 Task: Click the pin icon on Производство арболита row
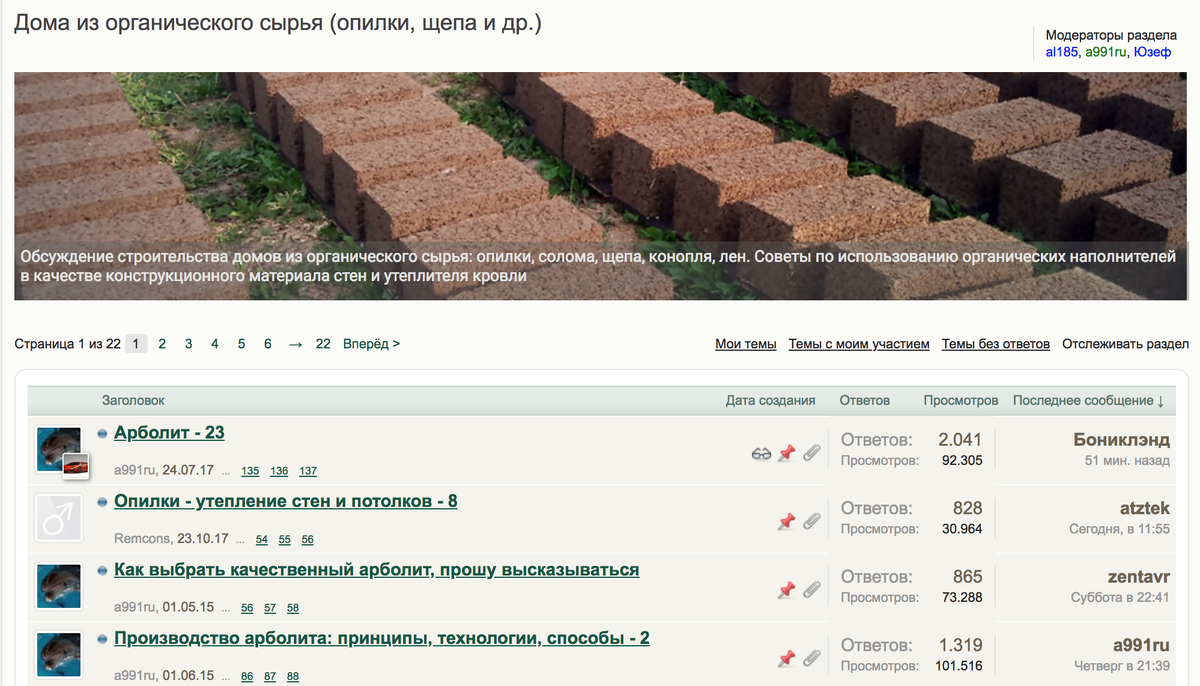coord(789,658)
